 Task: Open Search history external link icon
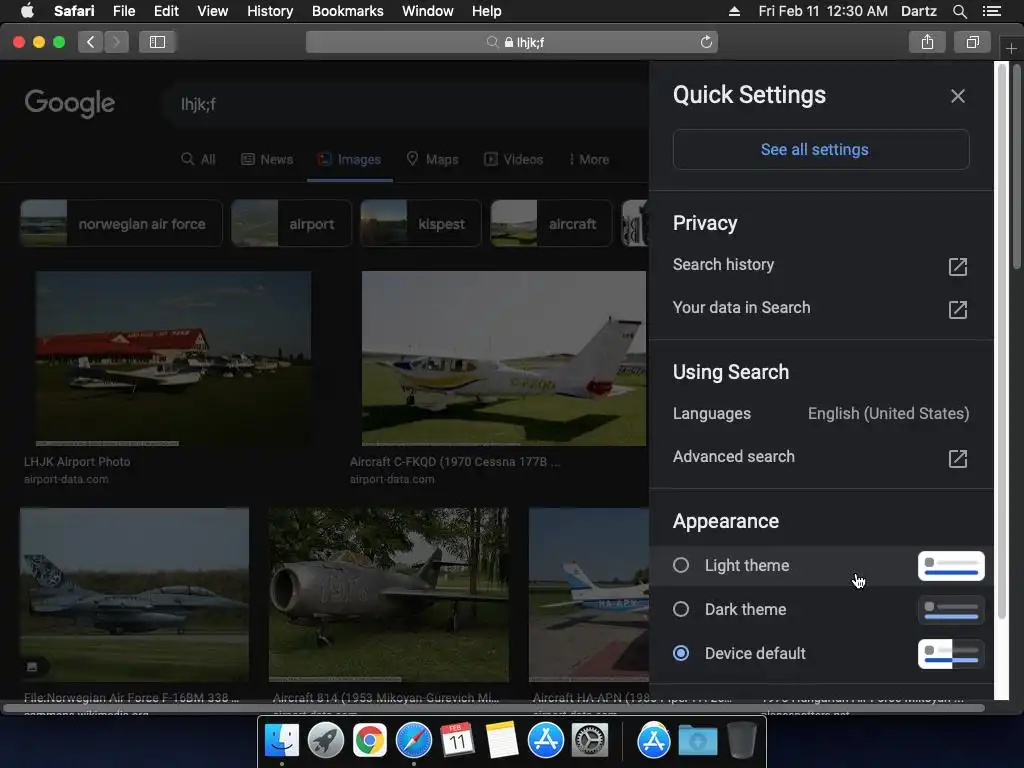pyautogui.click(x=957, y=266)
